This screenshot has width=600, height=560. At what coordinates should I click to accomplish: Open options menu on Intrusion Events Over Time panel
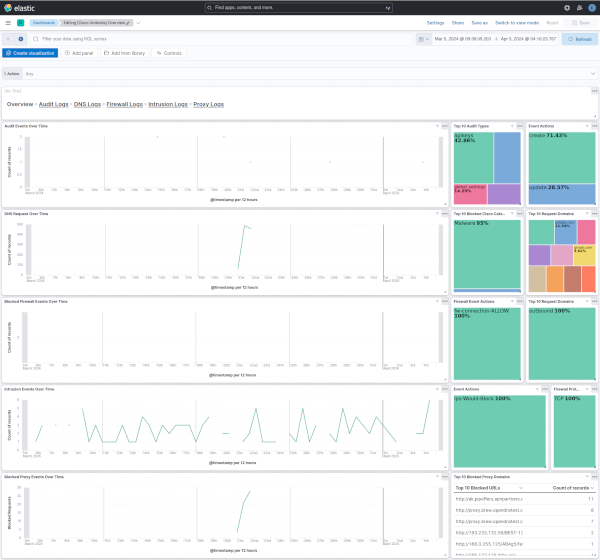[x=446, y=388]
